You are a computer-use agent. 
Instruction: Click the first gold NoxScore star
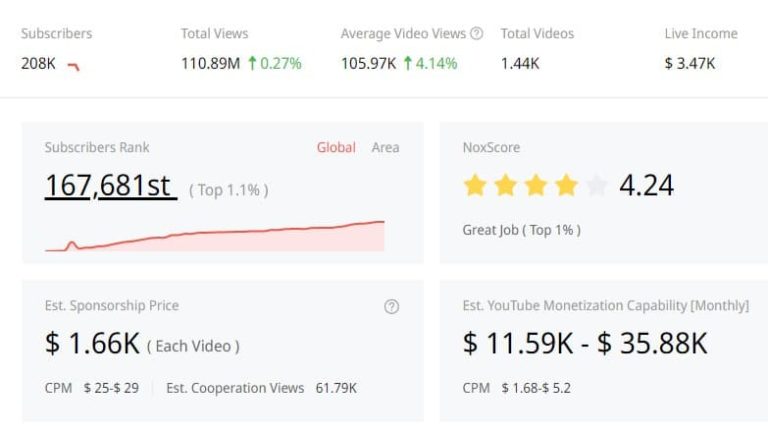click(x=475, y=185)
